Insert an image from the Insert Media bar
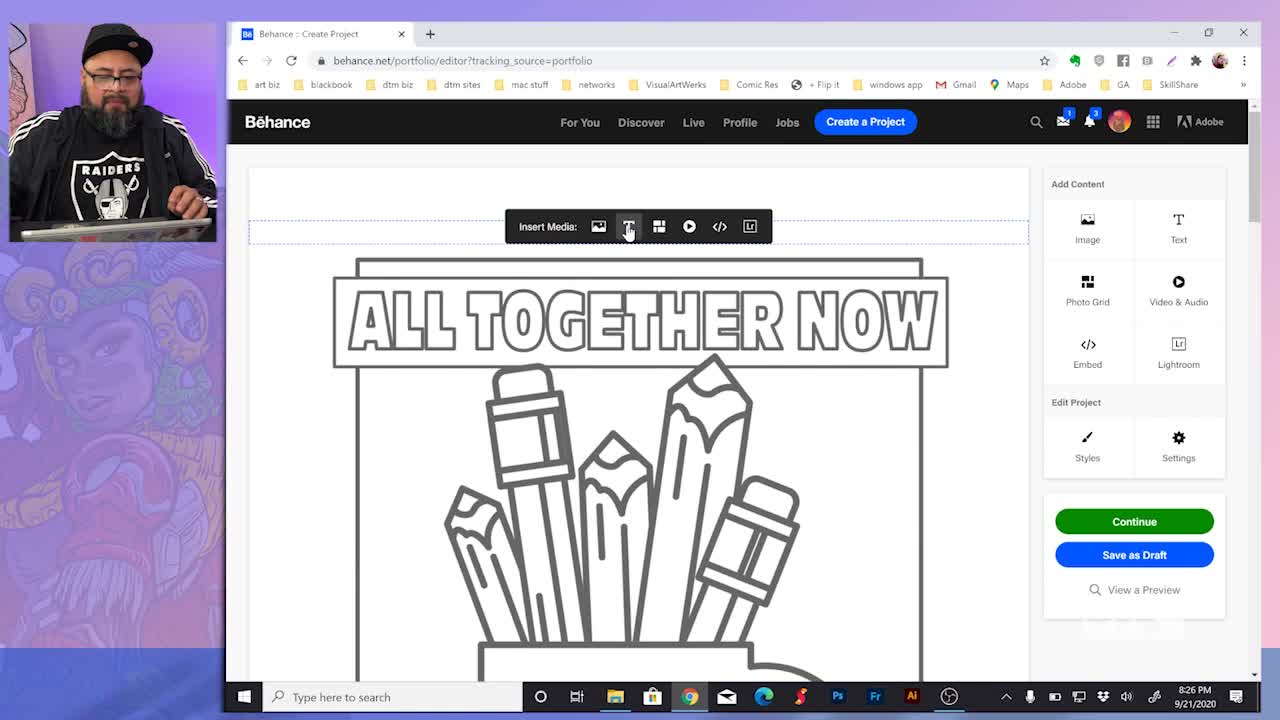The height and width of the screenshot is (720, 1280). click(598, 226)
